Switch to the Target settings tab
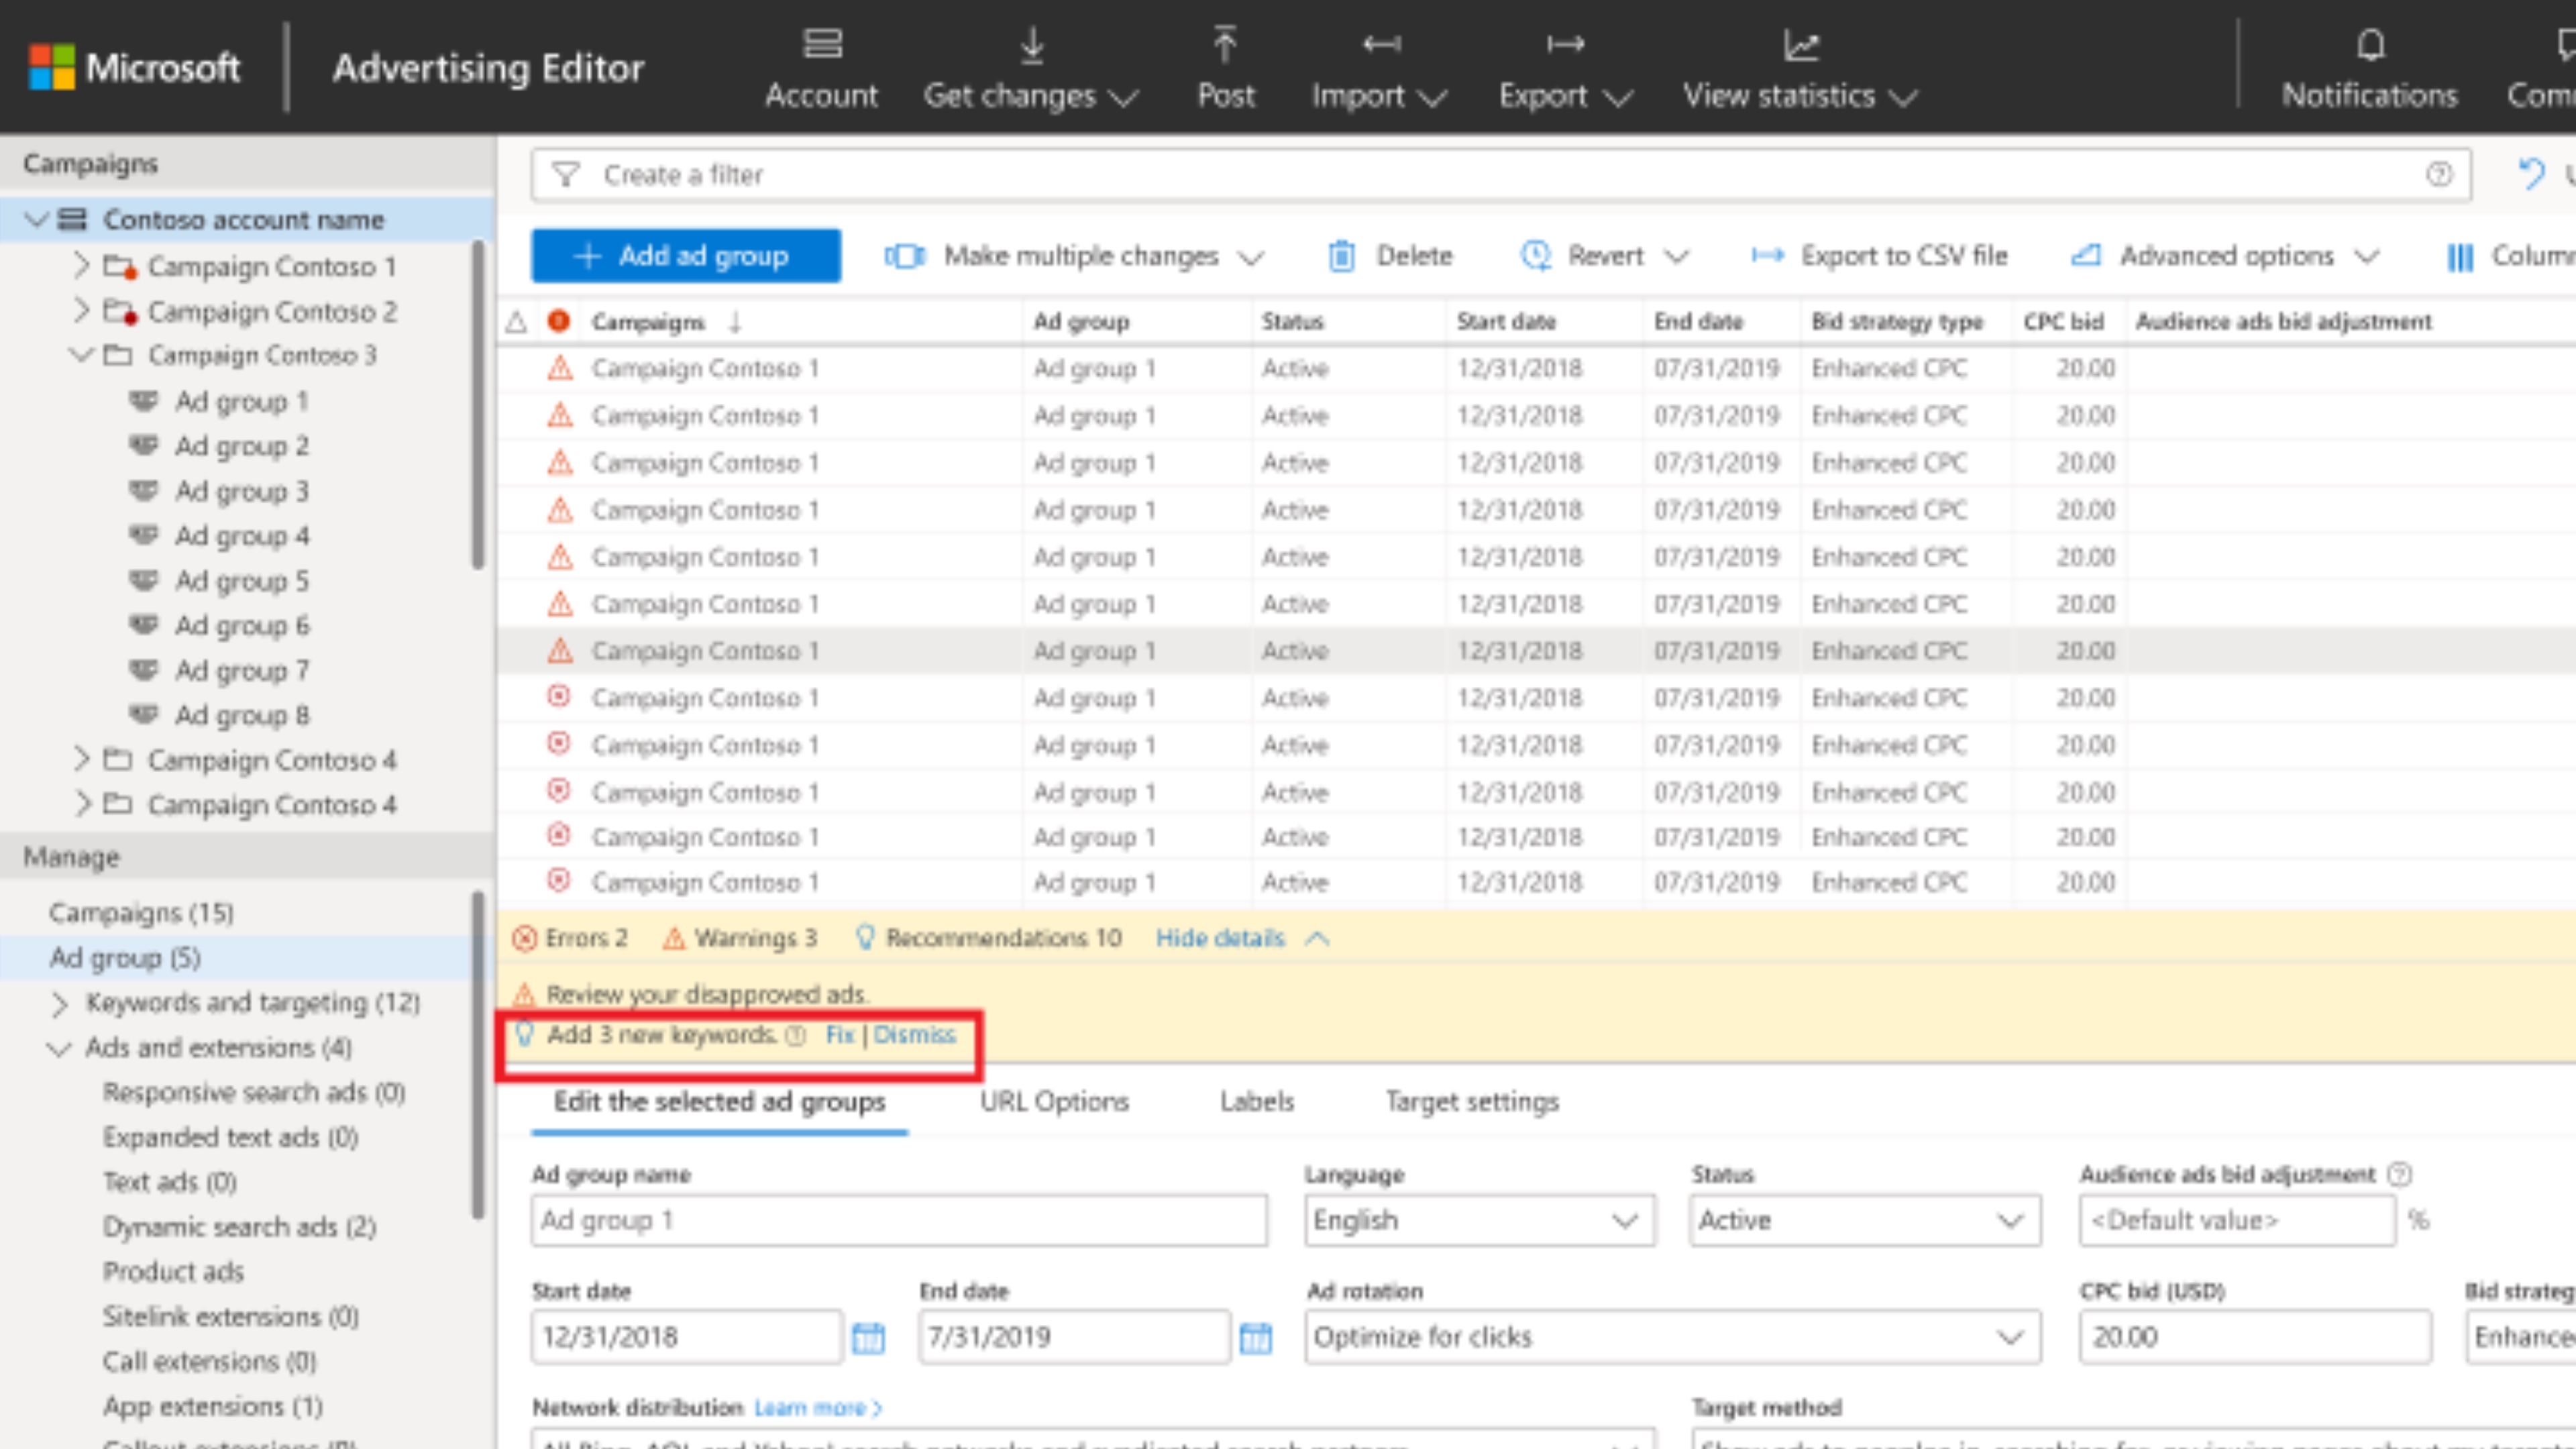This screenshot has height=1449, width=2576. (1471, 1101)
